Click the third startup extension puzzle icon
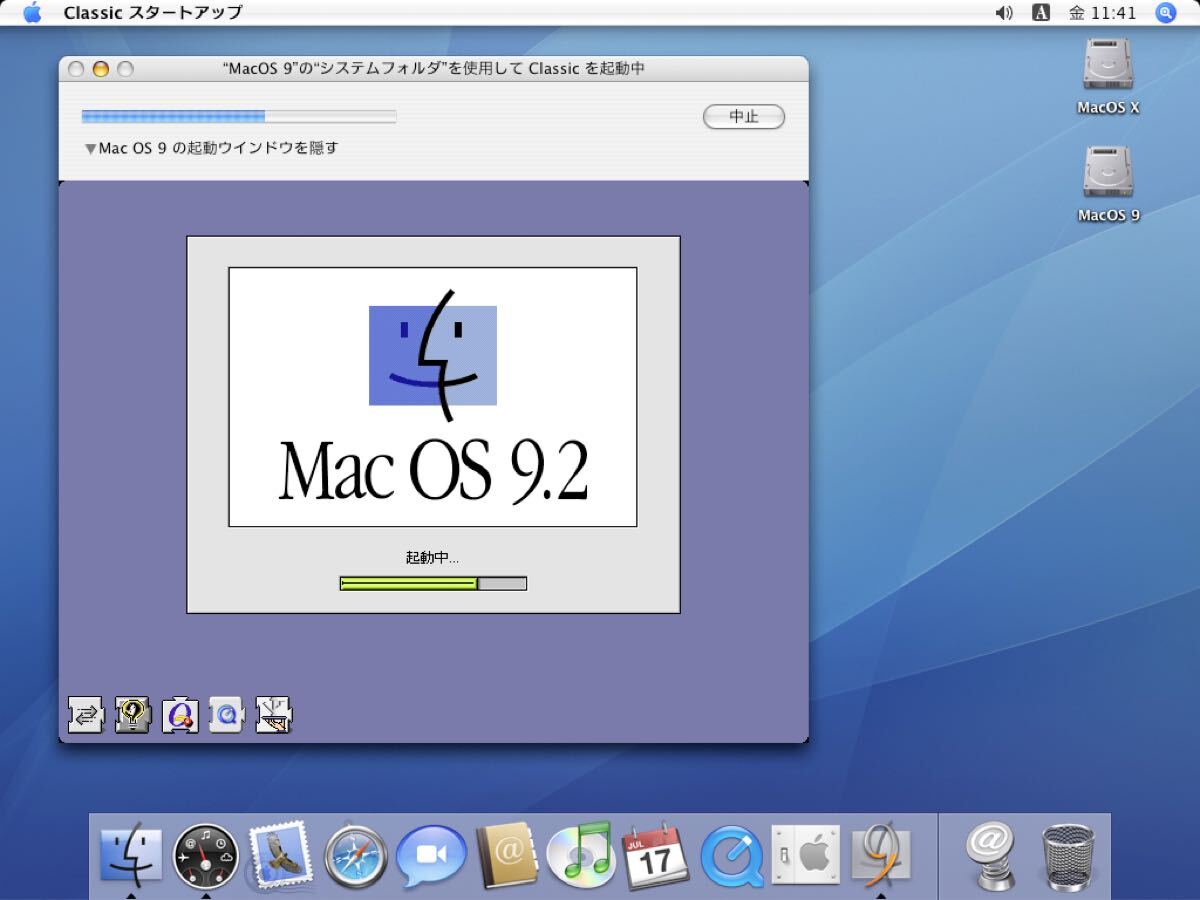This screenshot has height=900, width=1200. pyautogui.click(x=180, y=714)
